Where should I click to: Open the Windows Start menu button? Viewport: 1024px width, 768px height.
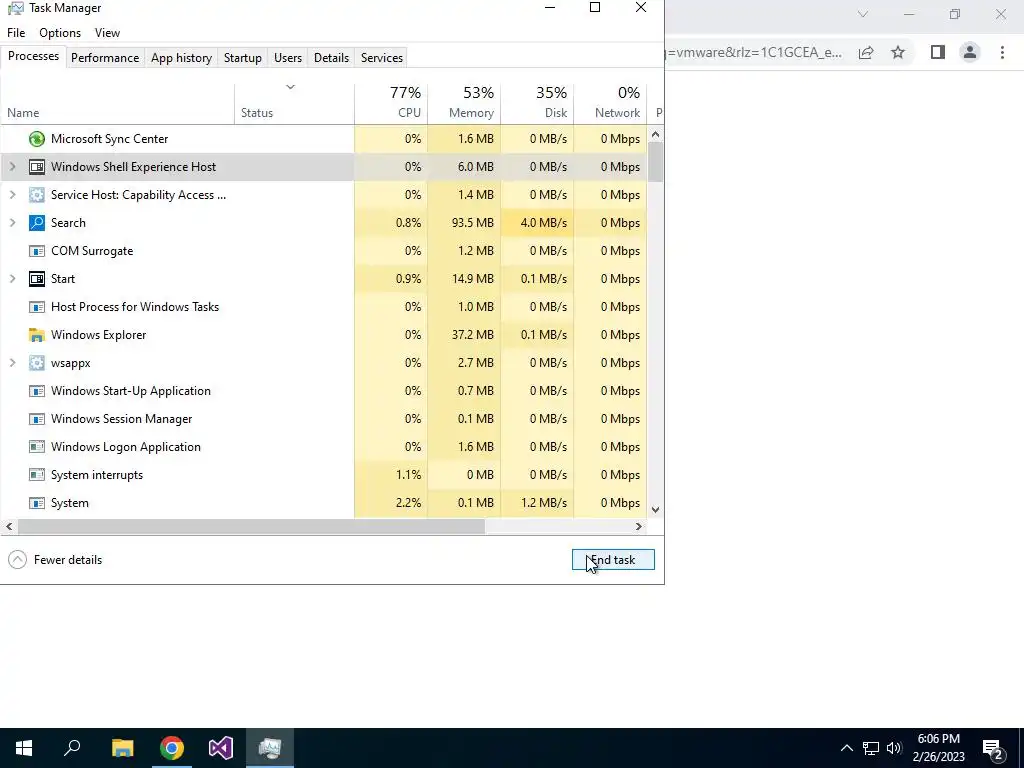pos(24,748)
